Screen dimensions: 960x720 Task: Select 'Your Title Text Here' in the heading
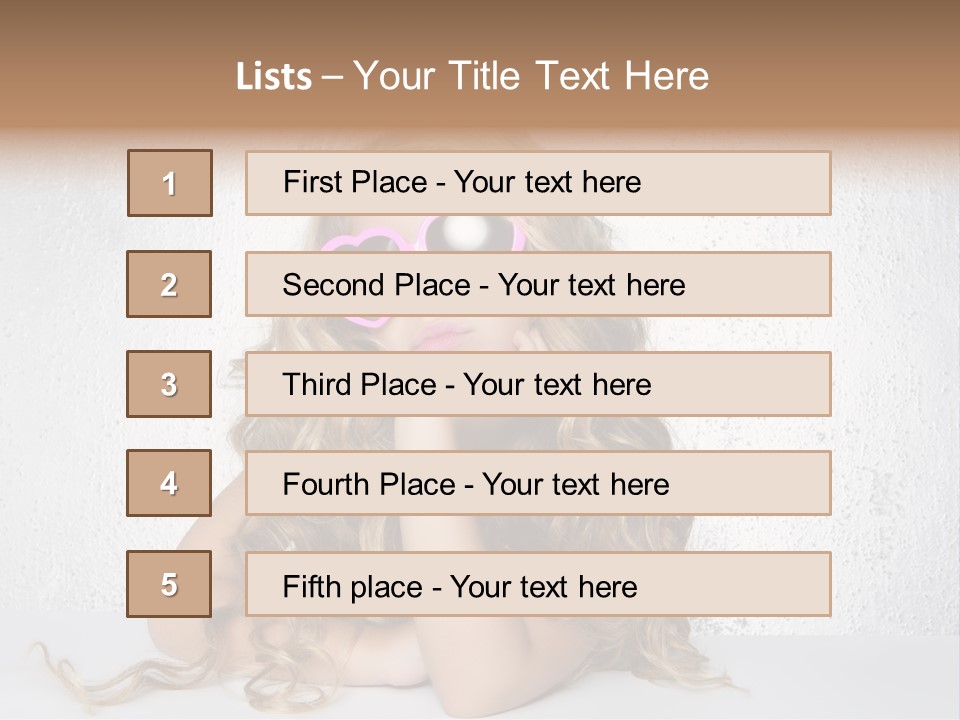click(531, 76)
